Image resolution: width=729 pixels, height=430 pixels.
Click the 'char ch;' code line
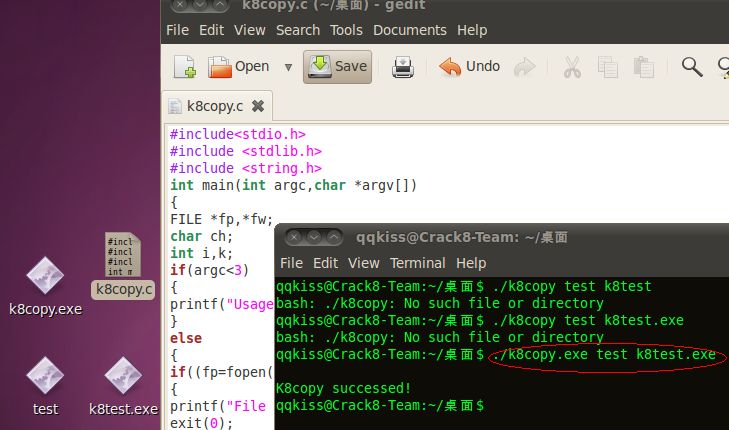(201, 237)
